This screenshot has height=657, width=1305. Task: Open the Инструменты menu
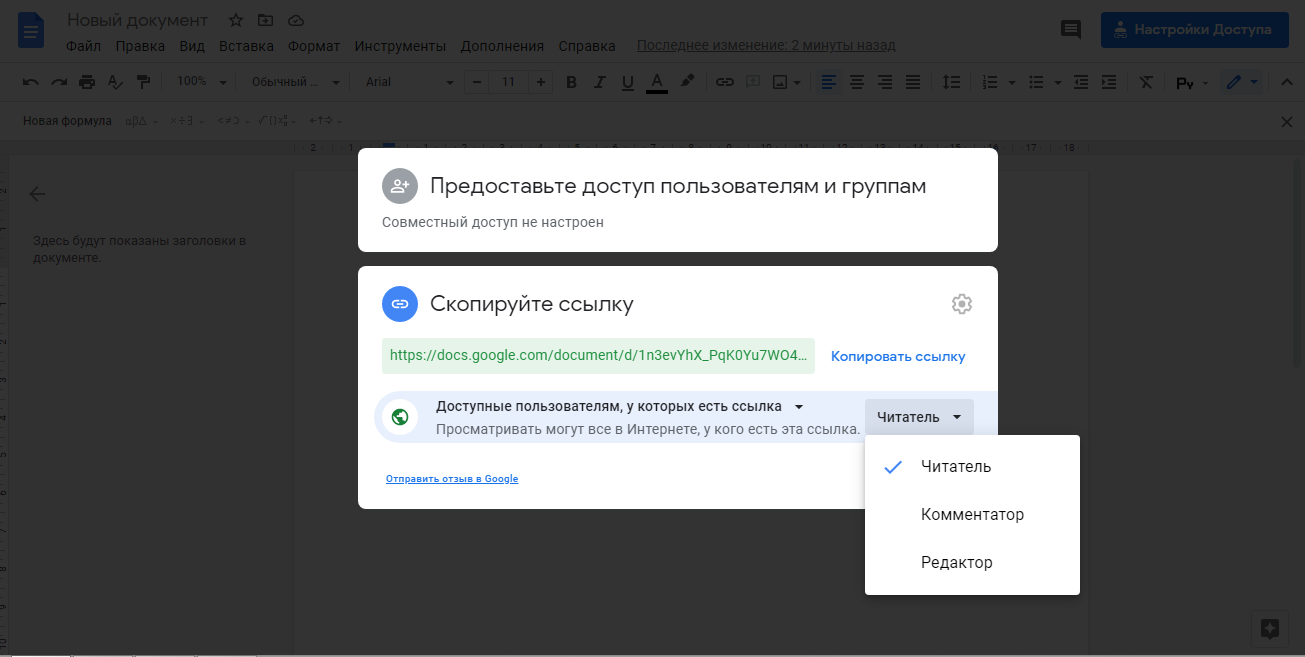[x=400, y=46]
